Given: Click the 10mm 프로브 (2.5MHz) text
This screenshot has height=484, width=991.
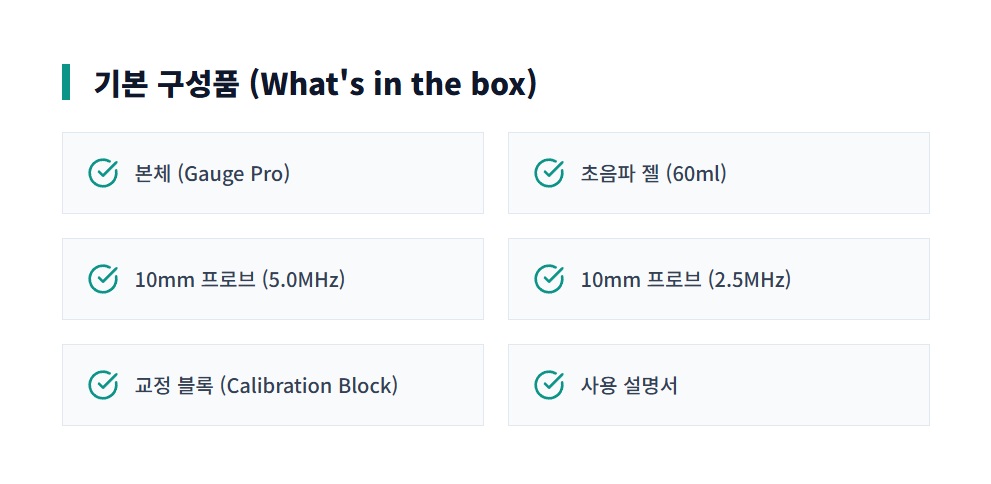Looking at the screenshot, I should [x=685, y=279].
